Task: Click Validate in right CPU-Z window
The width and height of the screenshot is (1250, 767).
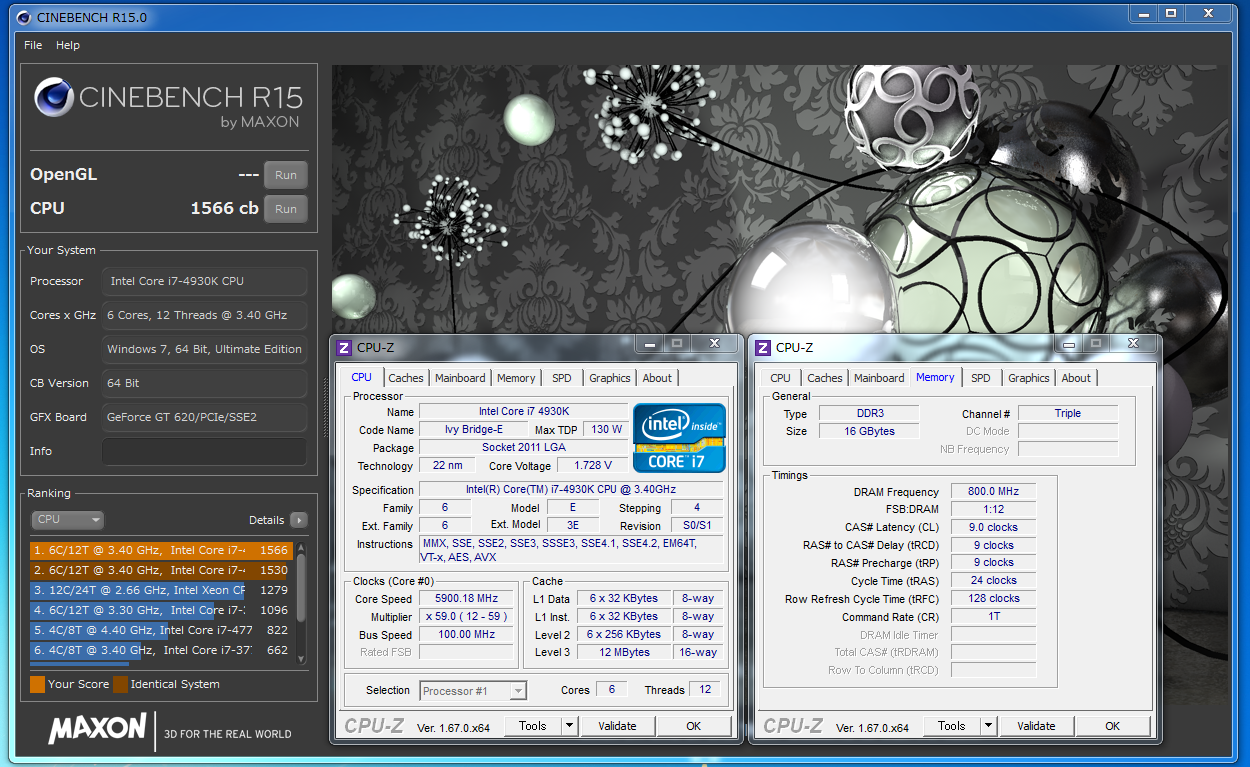Action: 1036,726
